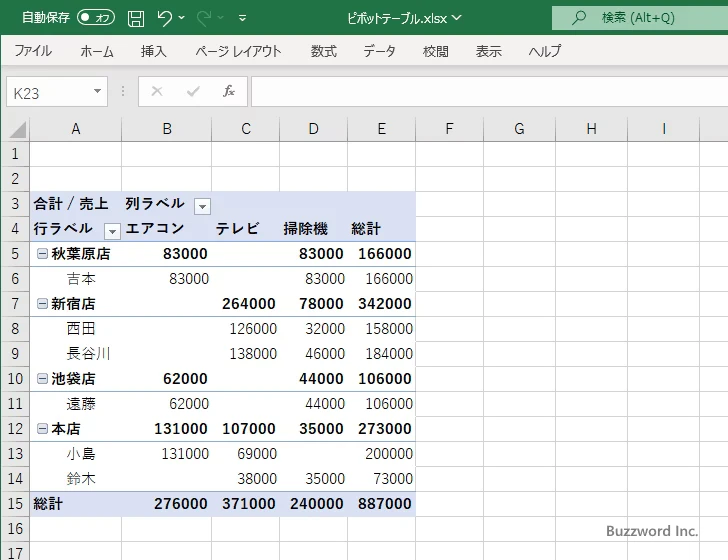
Task: Select column B header
Action: [x=167, y=129]
